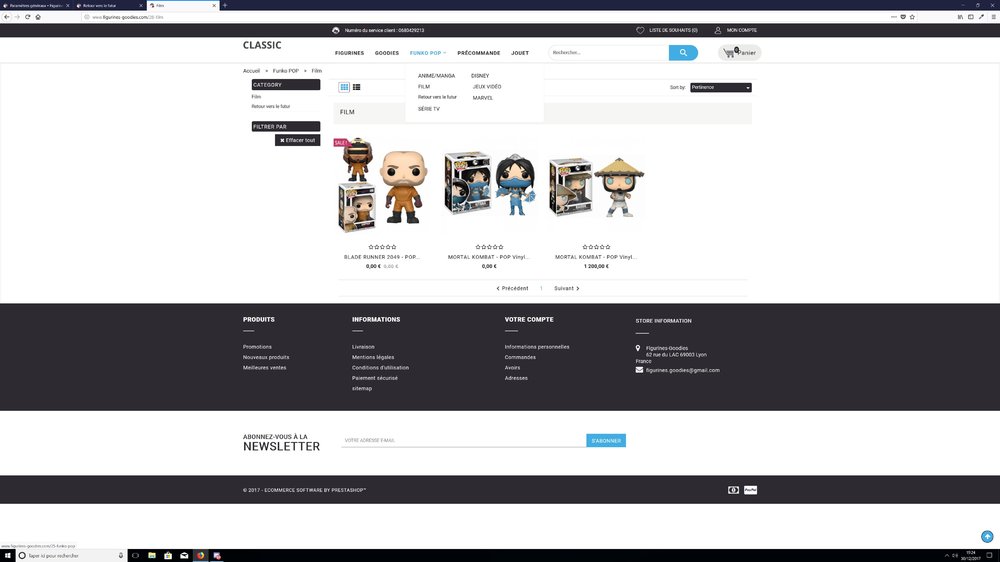
Task: Click the Mortal Kombat Kitana product image
Action: 489,183
